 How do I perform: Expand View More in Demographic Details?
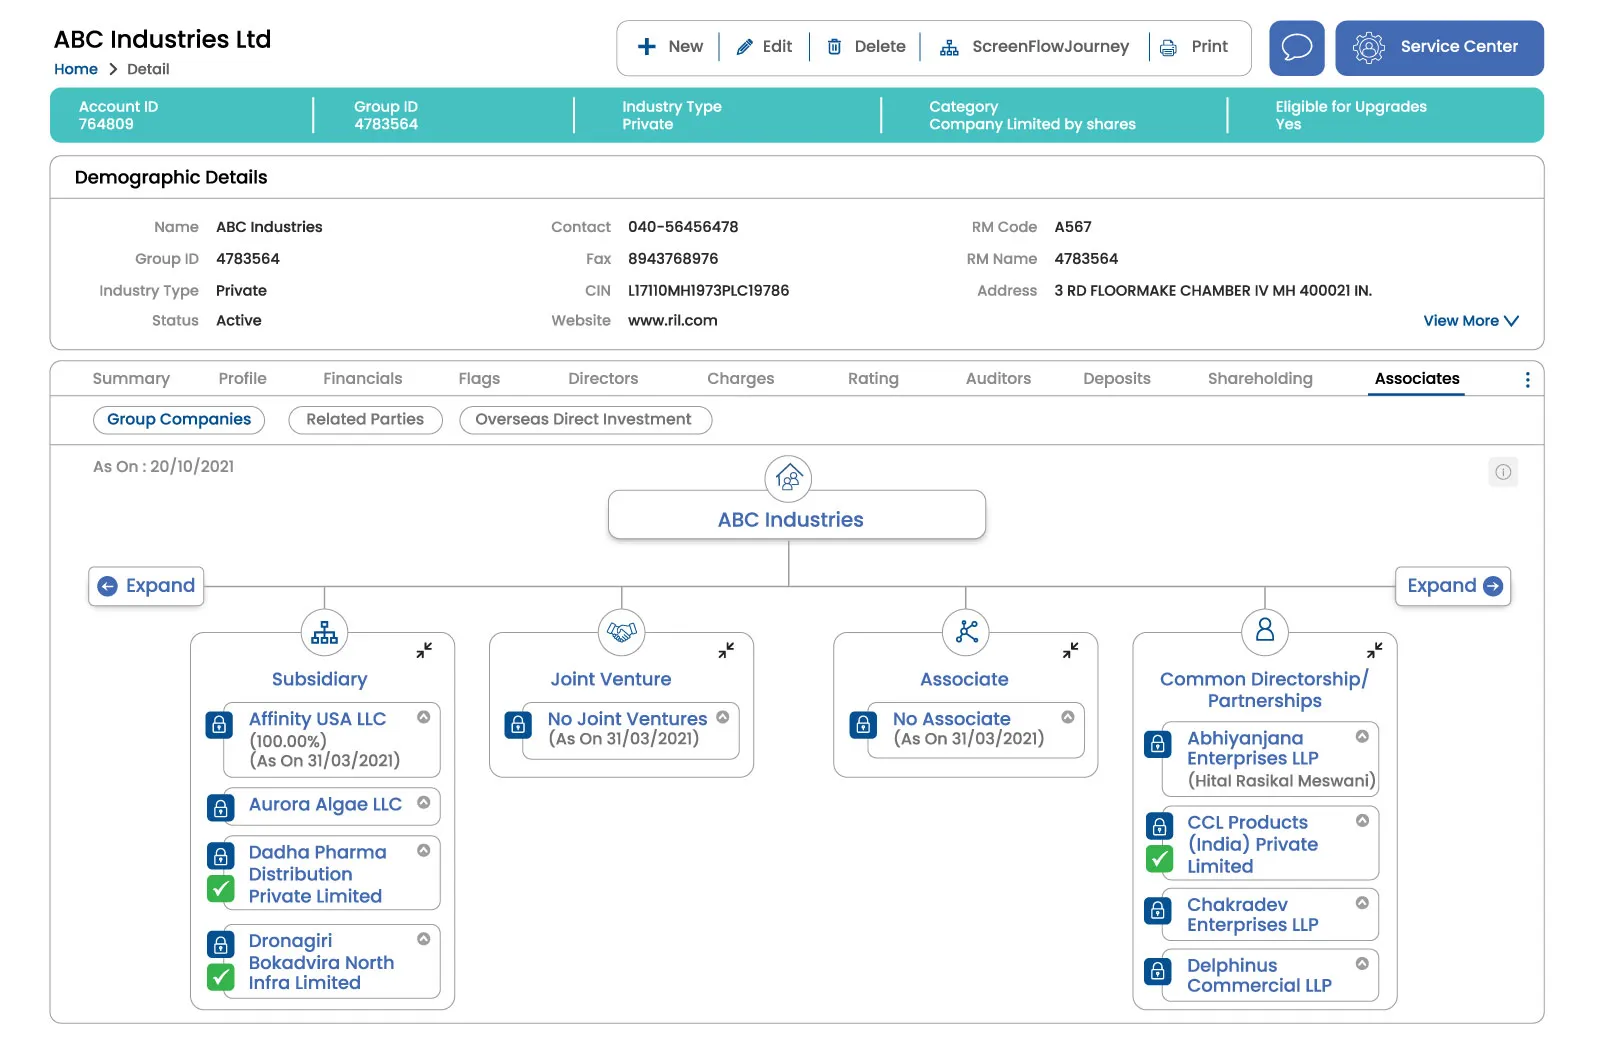[1470, 321]
